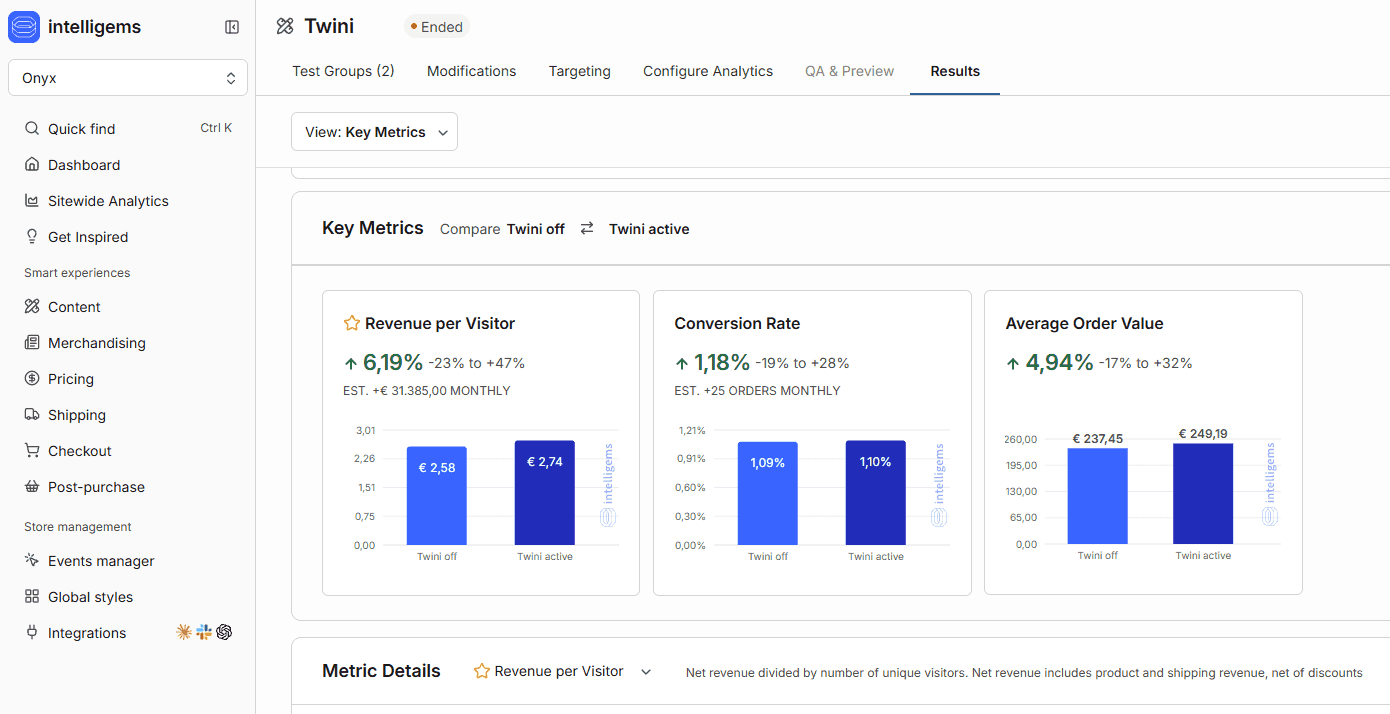1390x714 pixels.
Task: Click the intelligems logo icon
Action: click(x=24, y=27)
